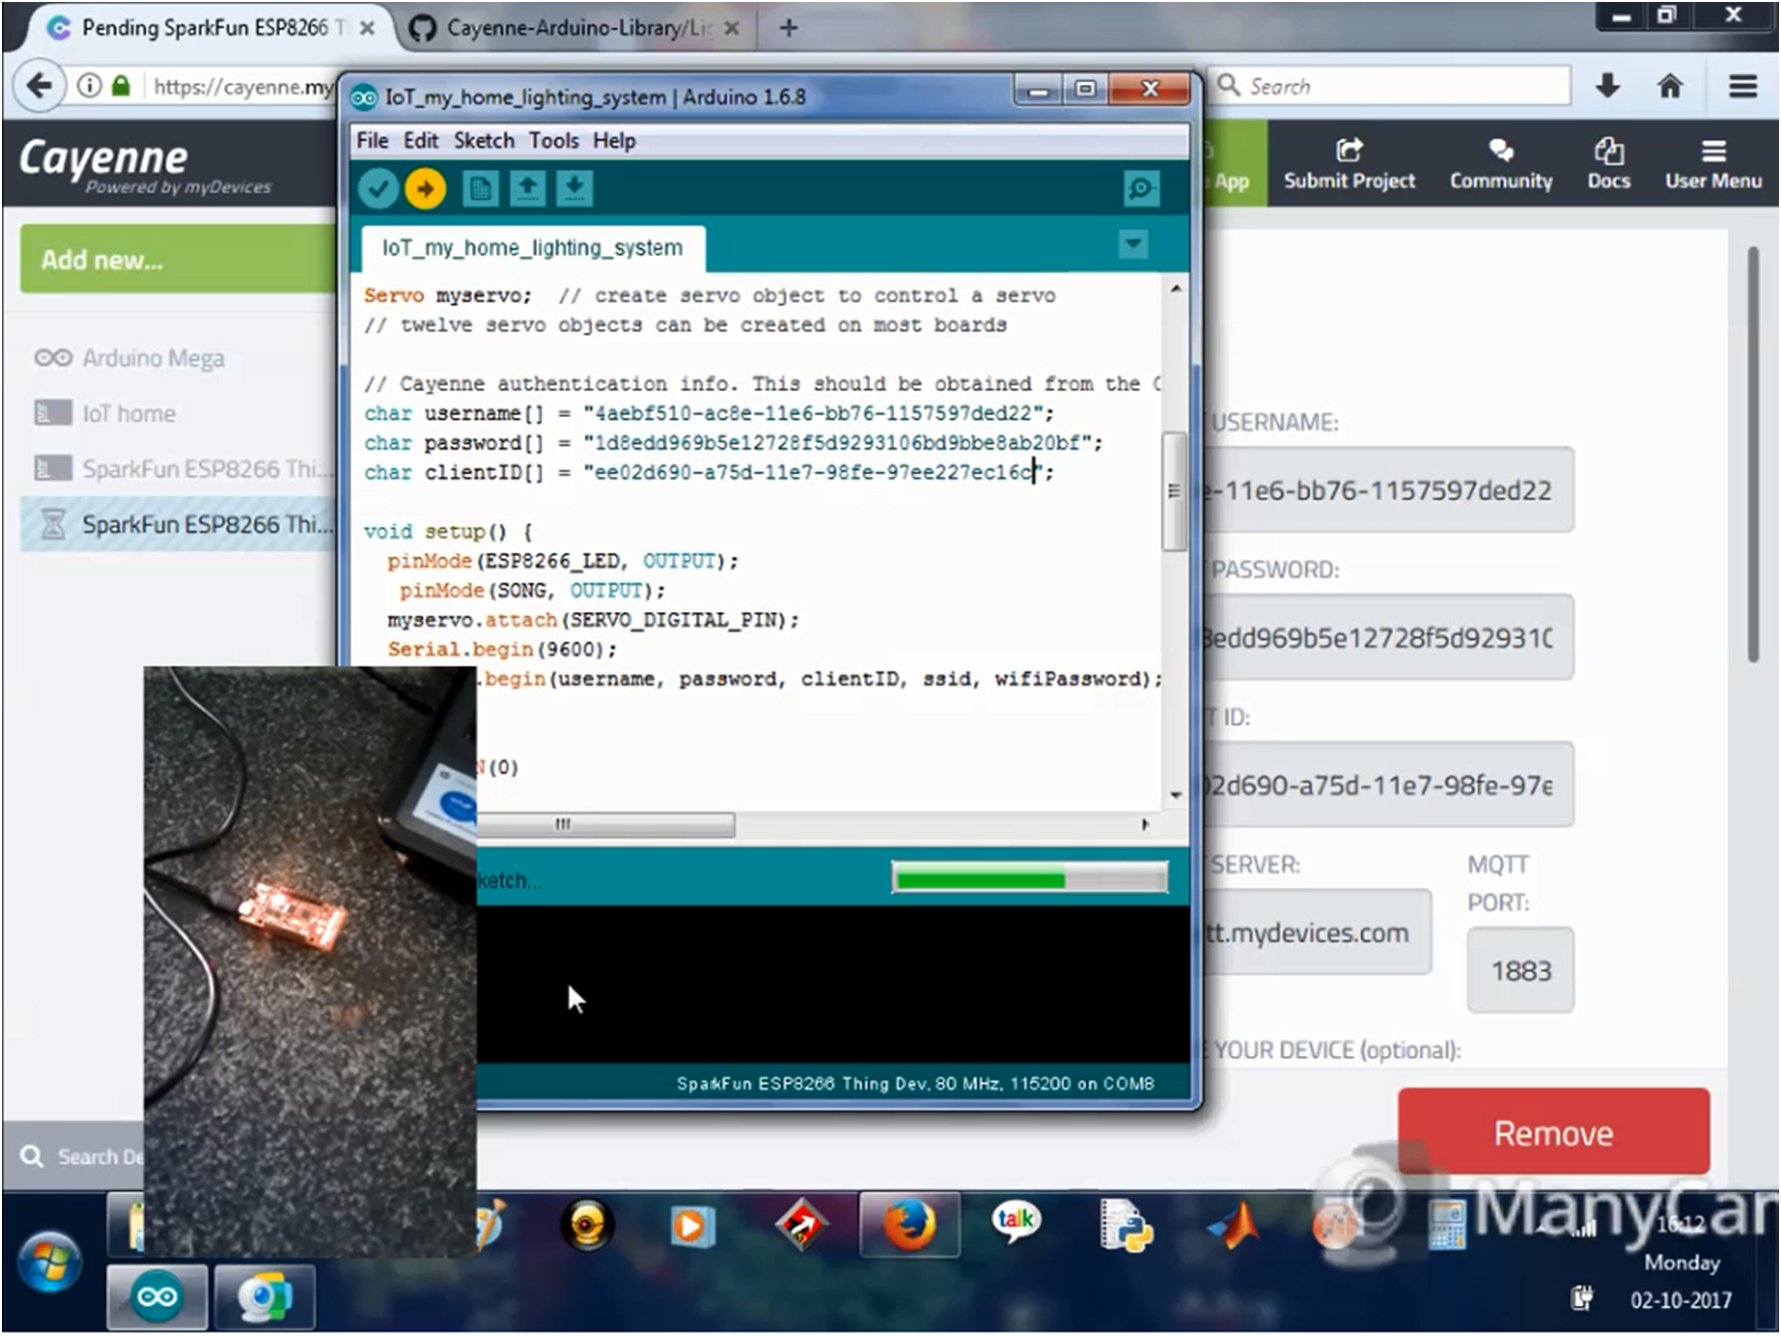Select IoT home in Cayenne device list

coord(128,413)
